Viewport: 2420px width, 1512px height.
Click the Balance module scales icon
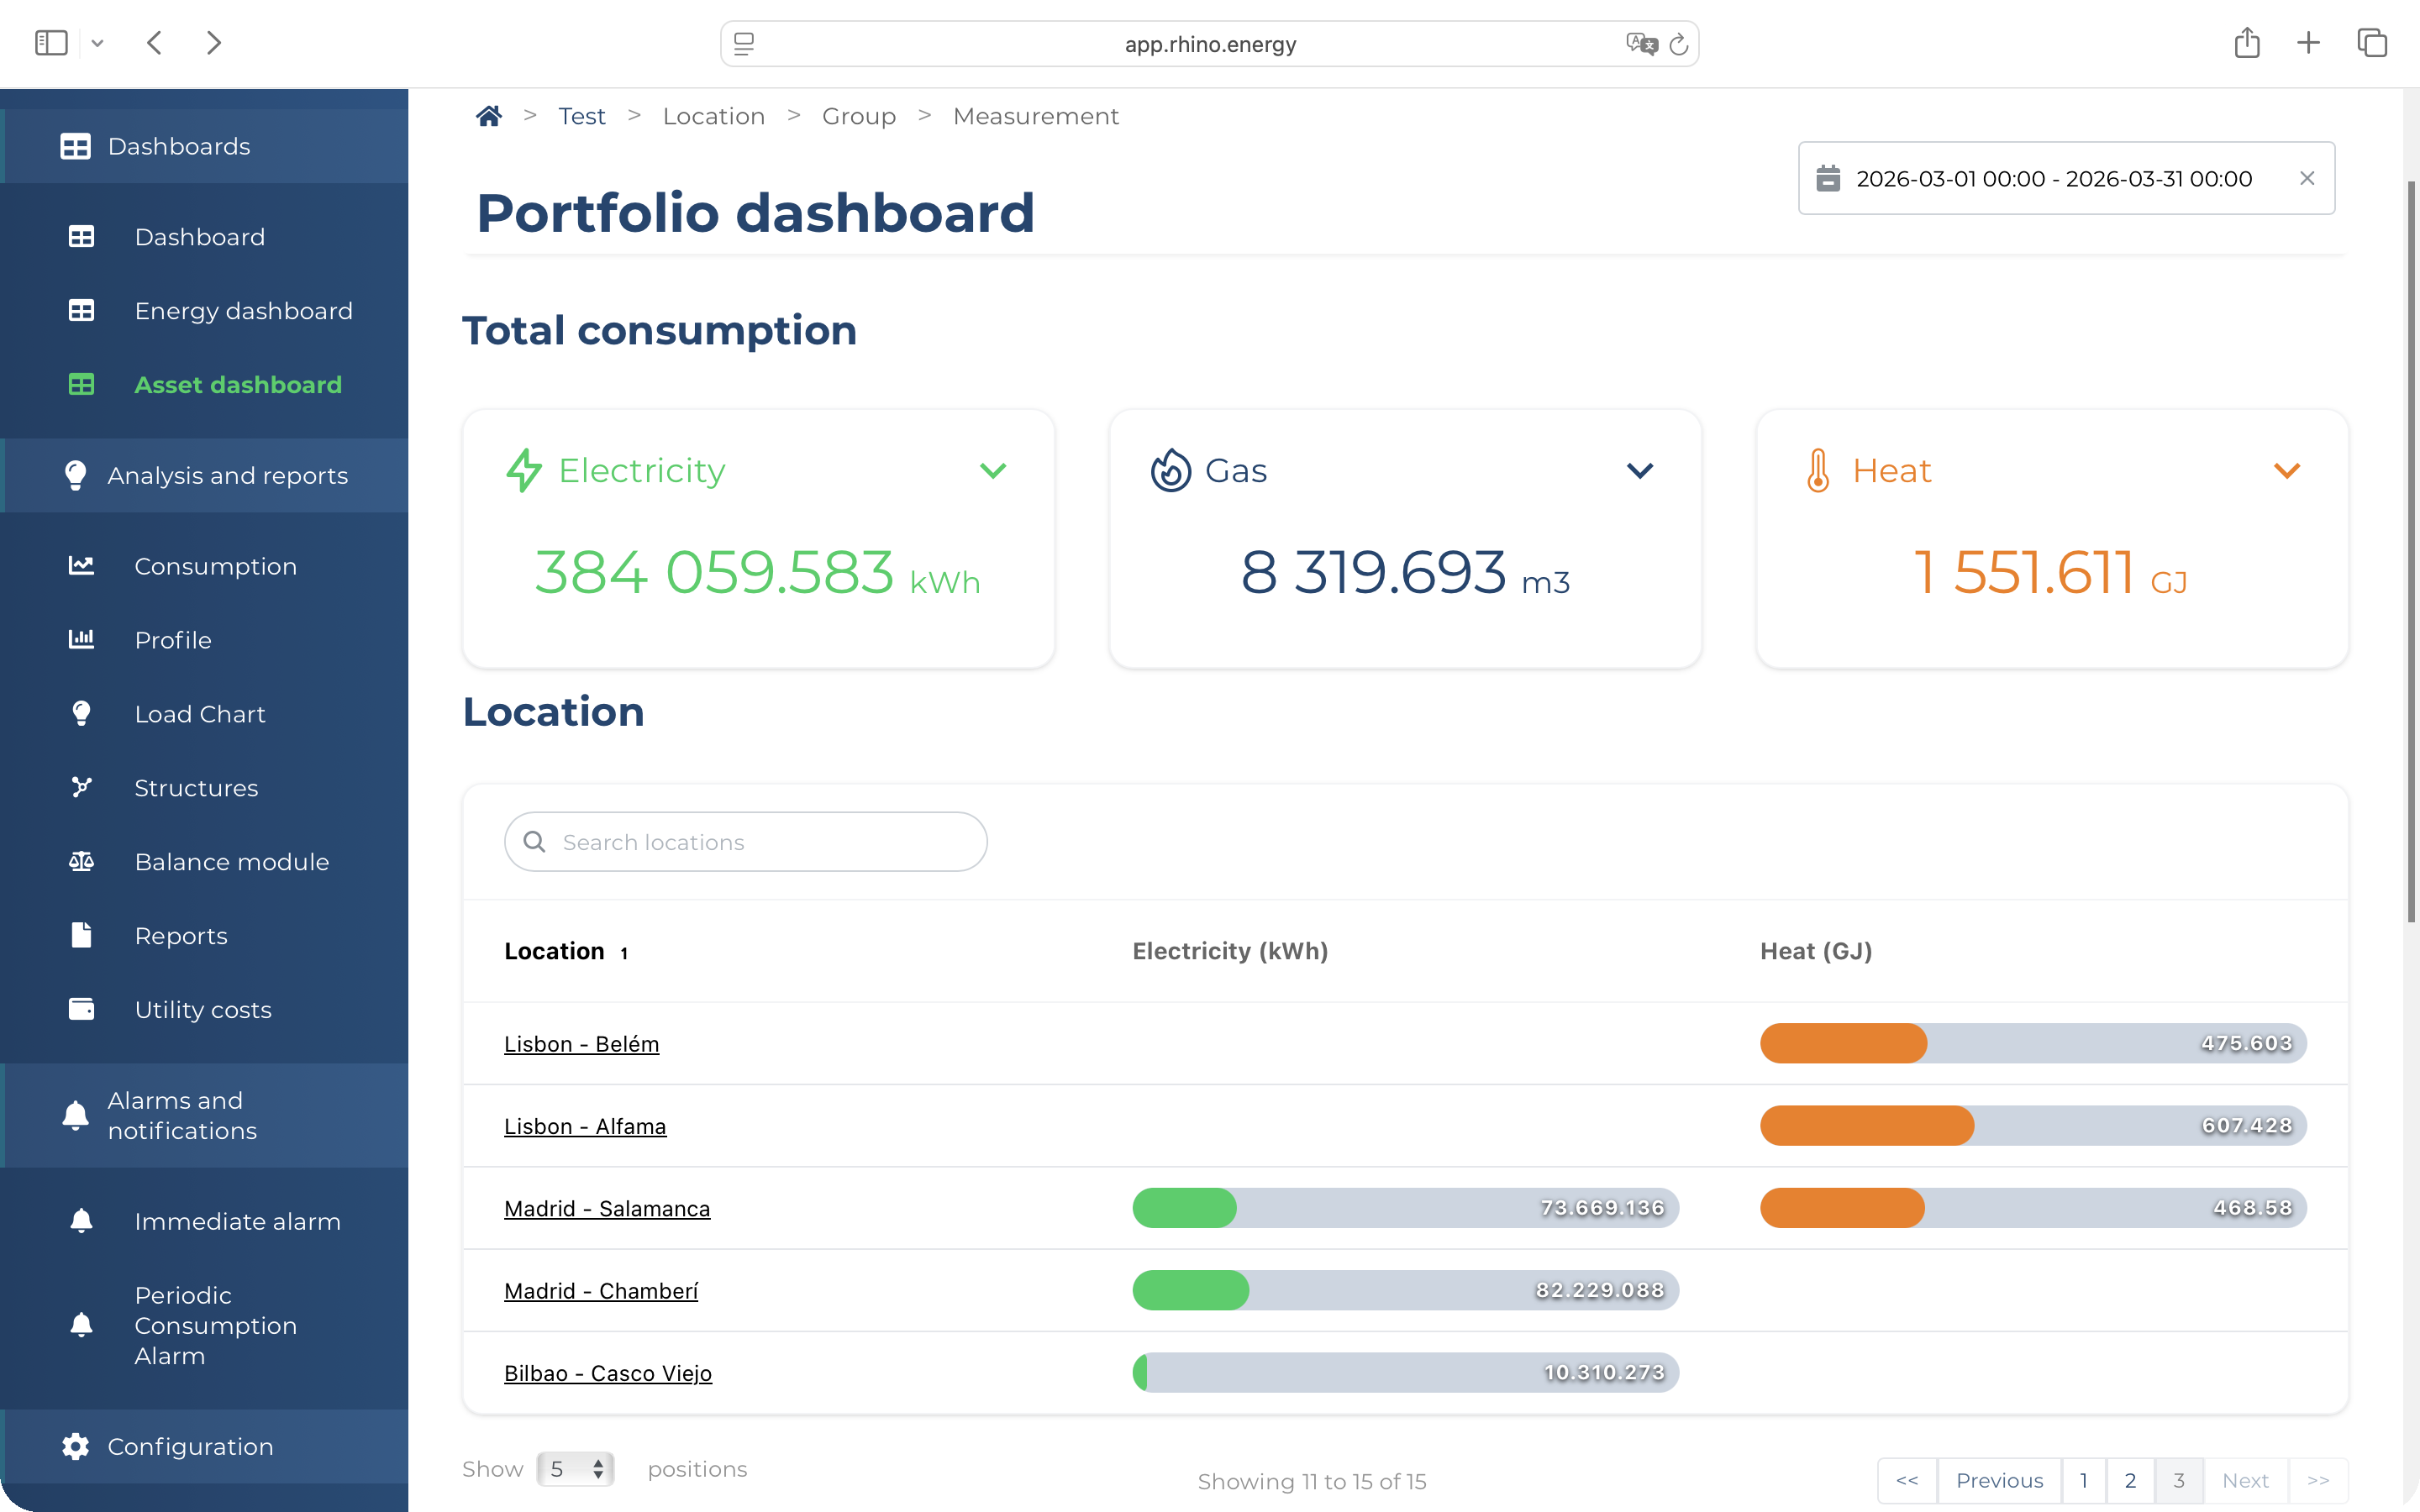[x=81, y=862]
